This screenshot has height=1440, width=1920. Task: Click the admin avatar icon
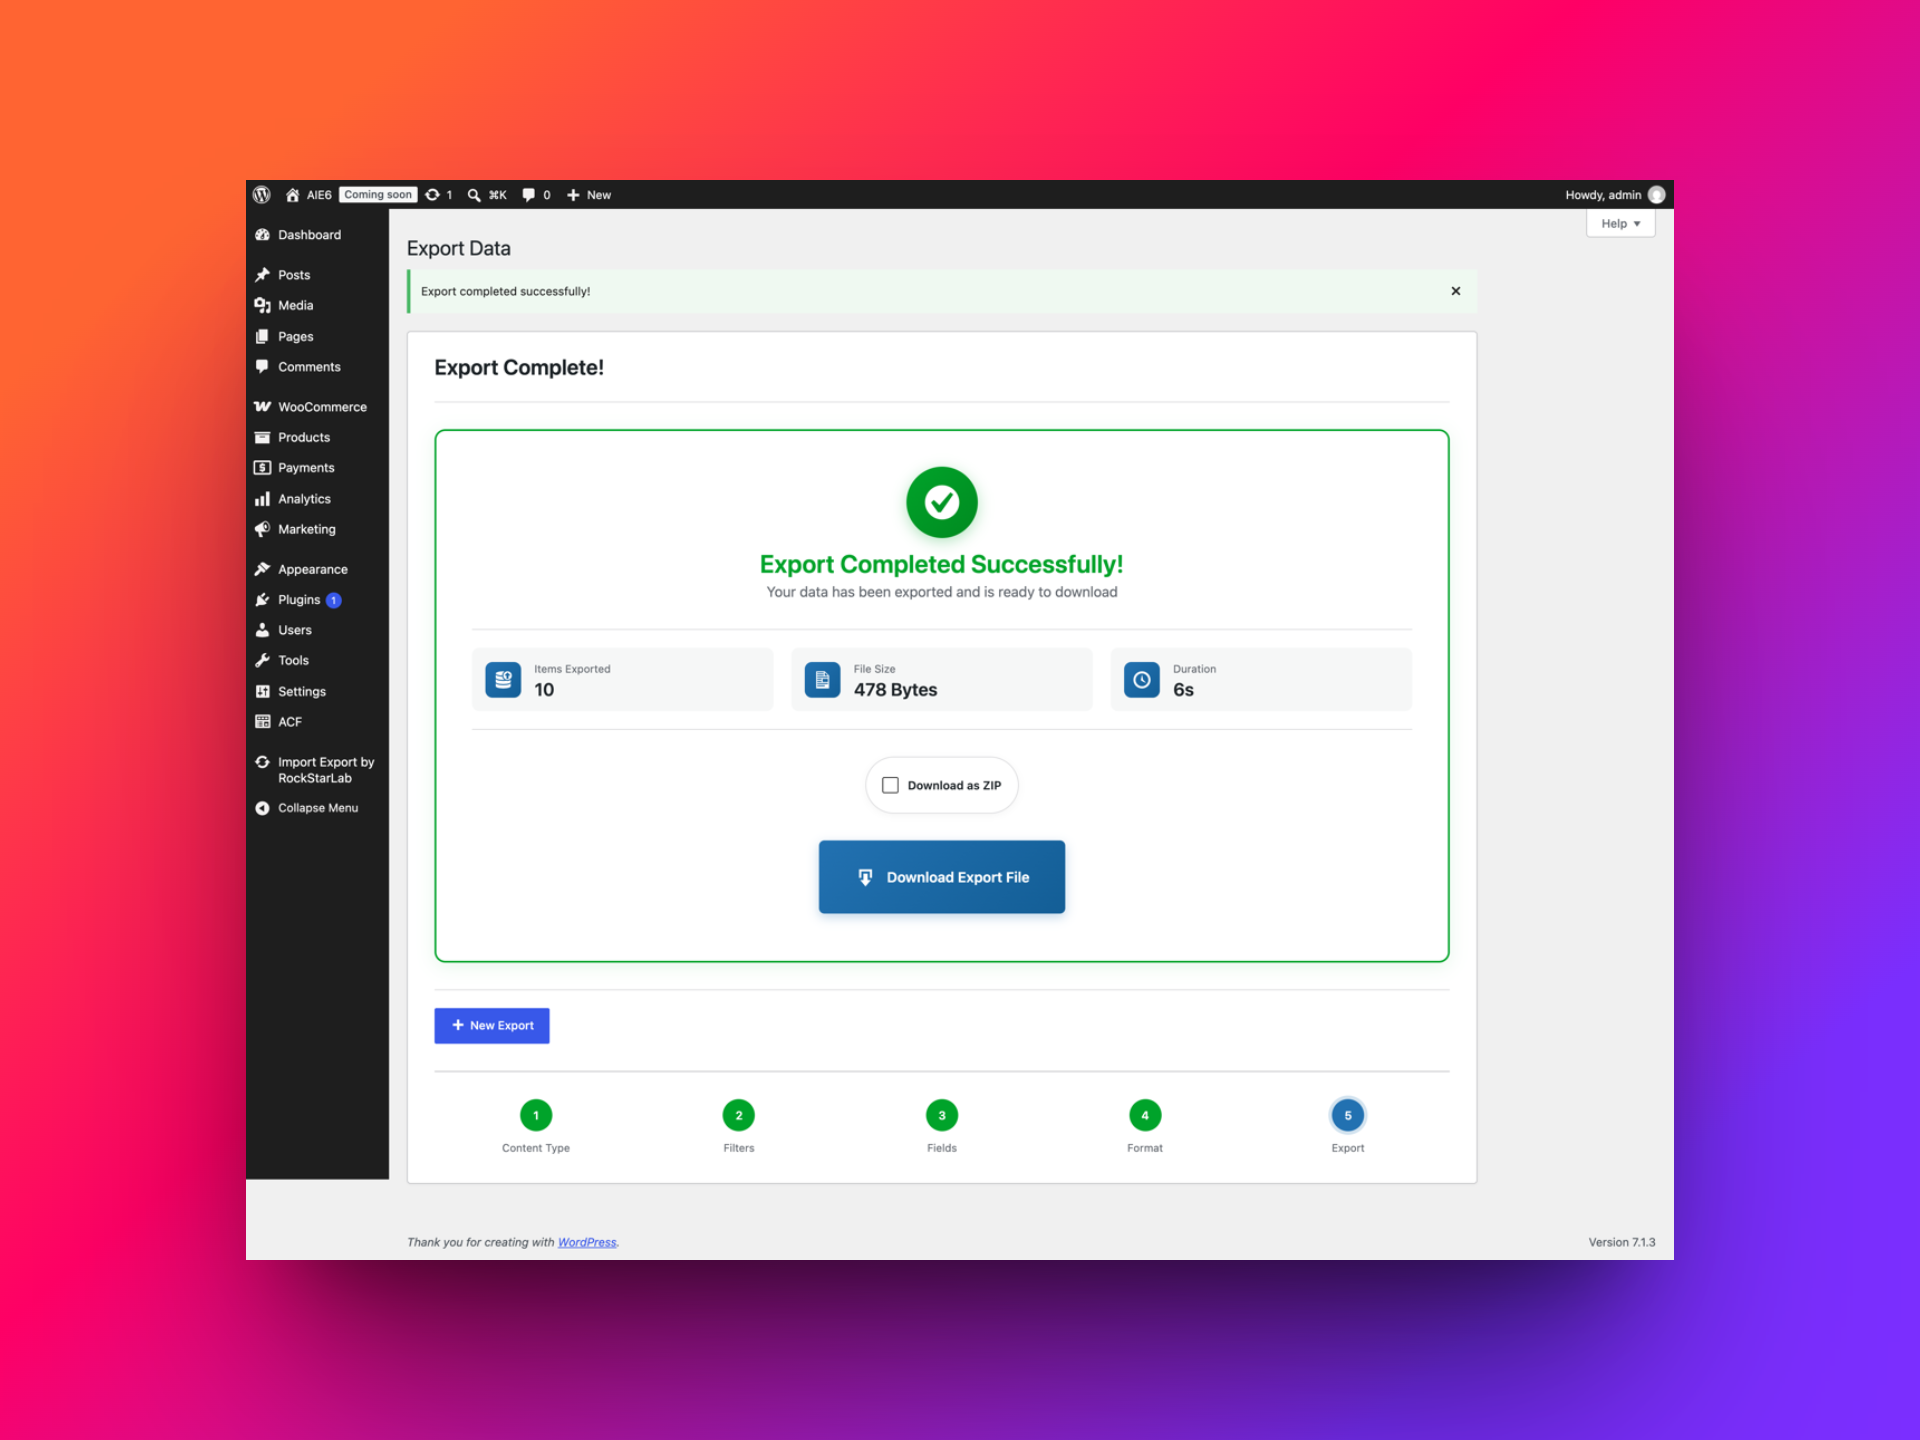tap(1656, 195)
